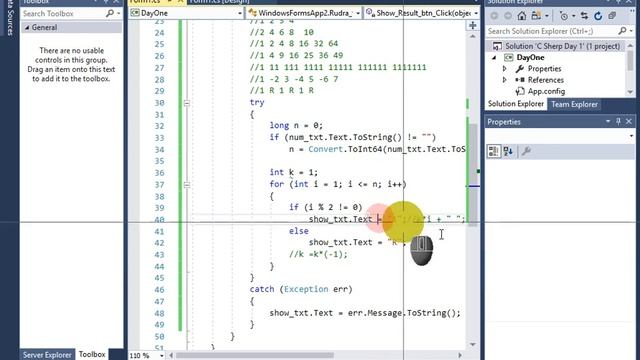Collapse All in Solution Explorer toolbar
640x360 pixels.
612,16
